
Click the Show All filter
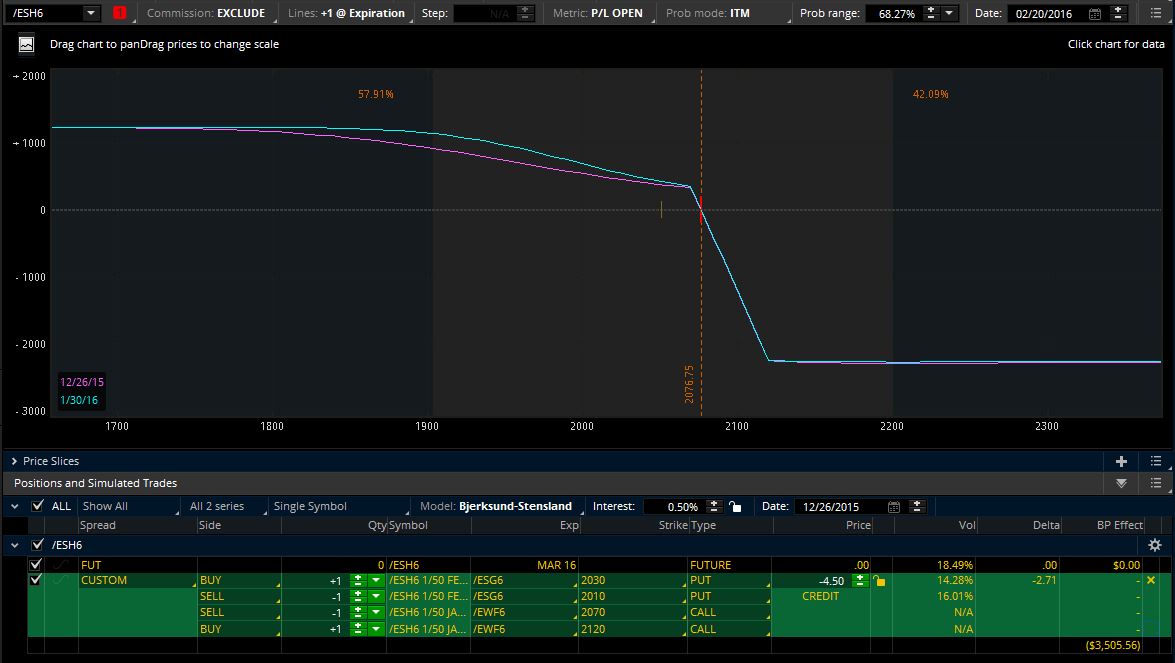pyautogui.click(x=105, y=506)
